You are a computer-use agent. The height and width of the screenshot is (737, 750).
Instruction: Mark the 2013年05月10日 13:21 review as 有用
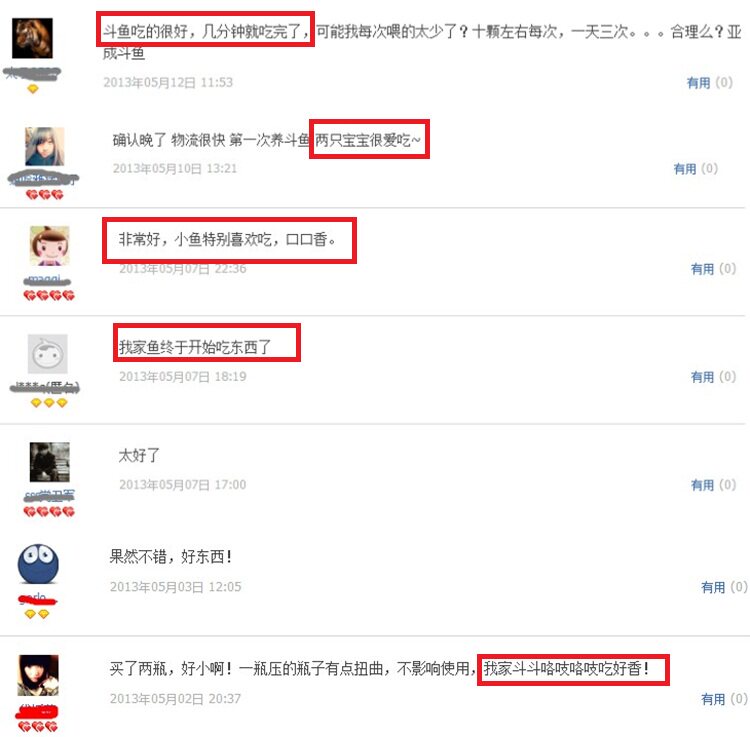click(684, 169)
